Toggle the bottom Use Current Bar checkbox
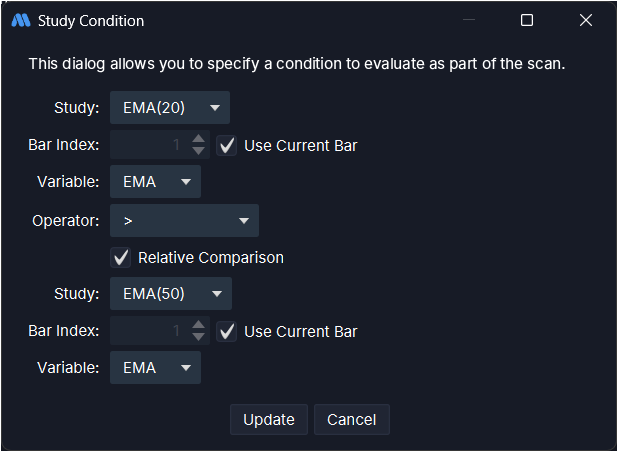Image resolution: width=618 pixels, height=452 pixels. [x=228, y=331]
